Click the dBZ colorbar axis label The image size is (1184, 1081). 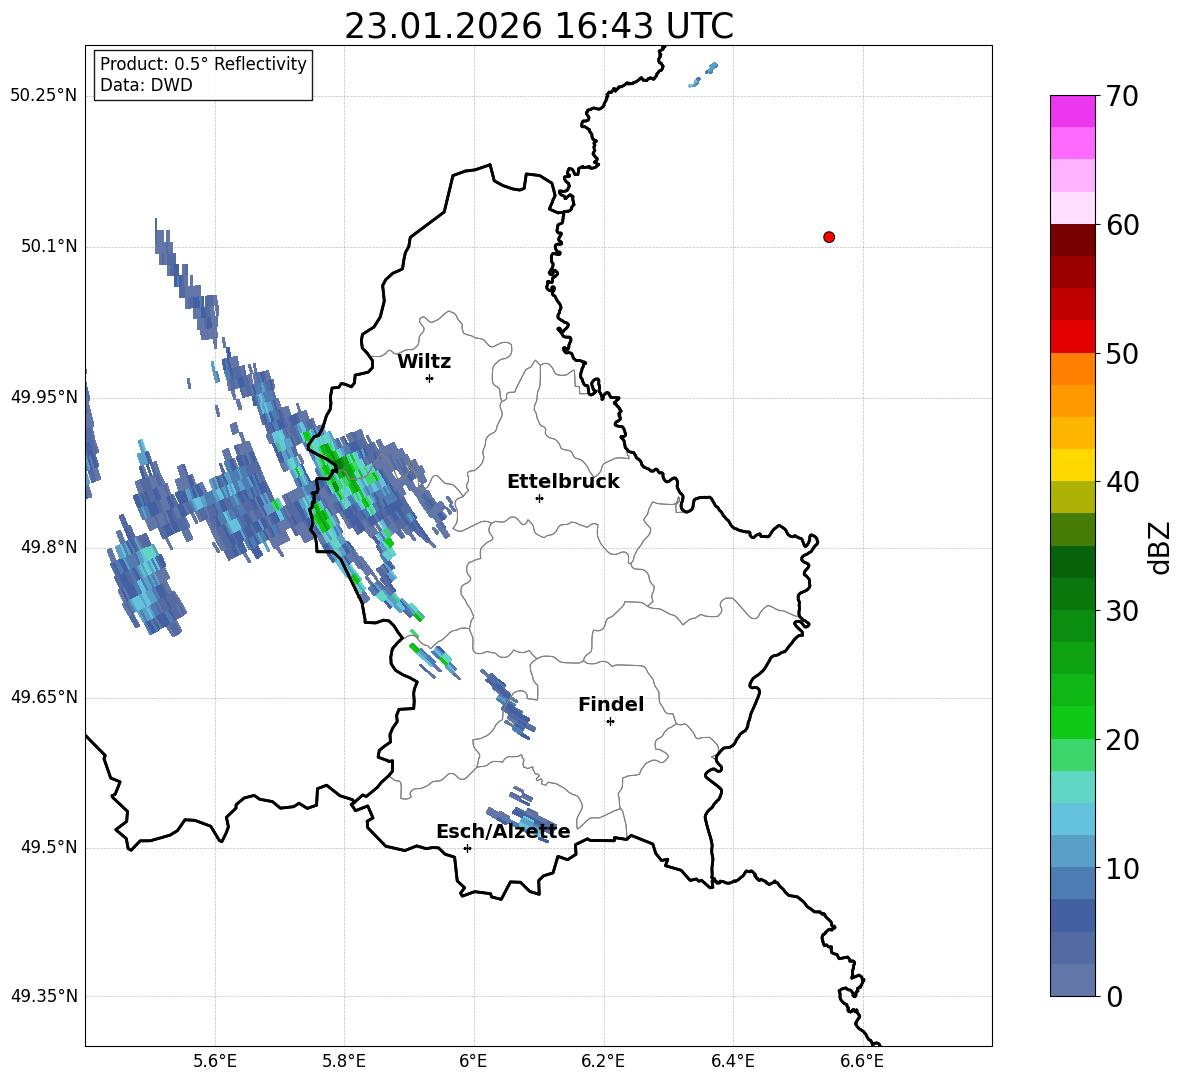coord(1159,547)
